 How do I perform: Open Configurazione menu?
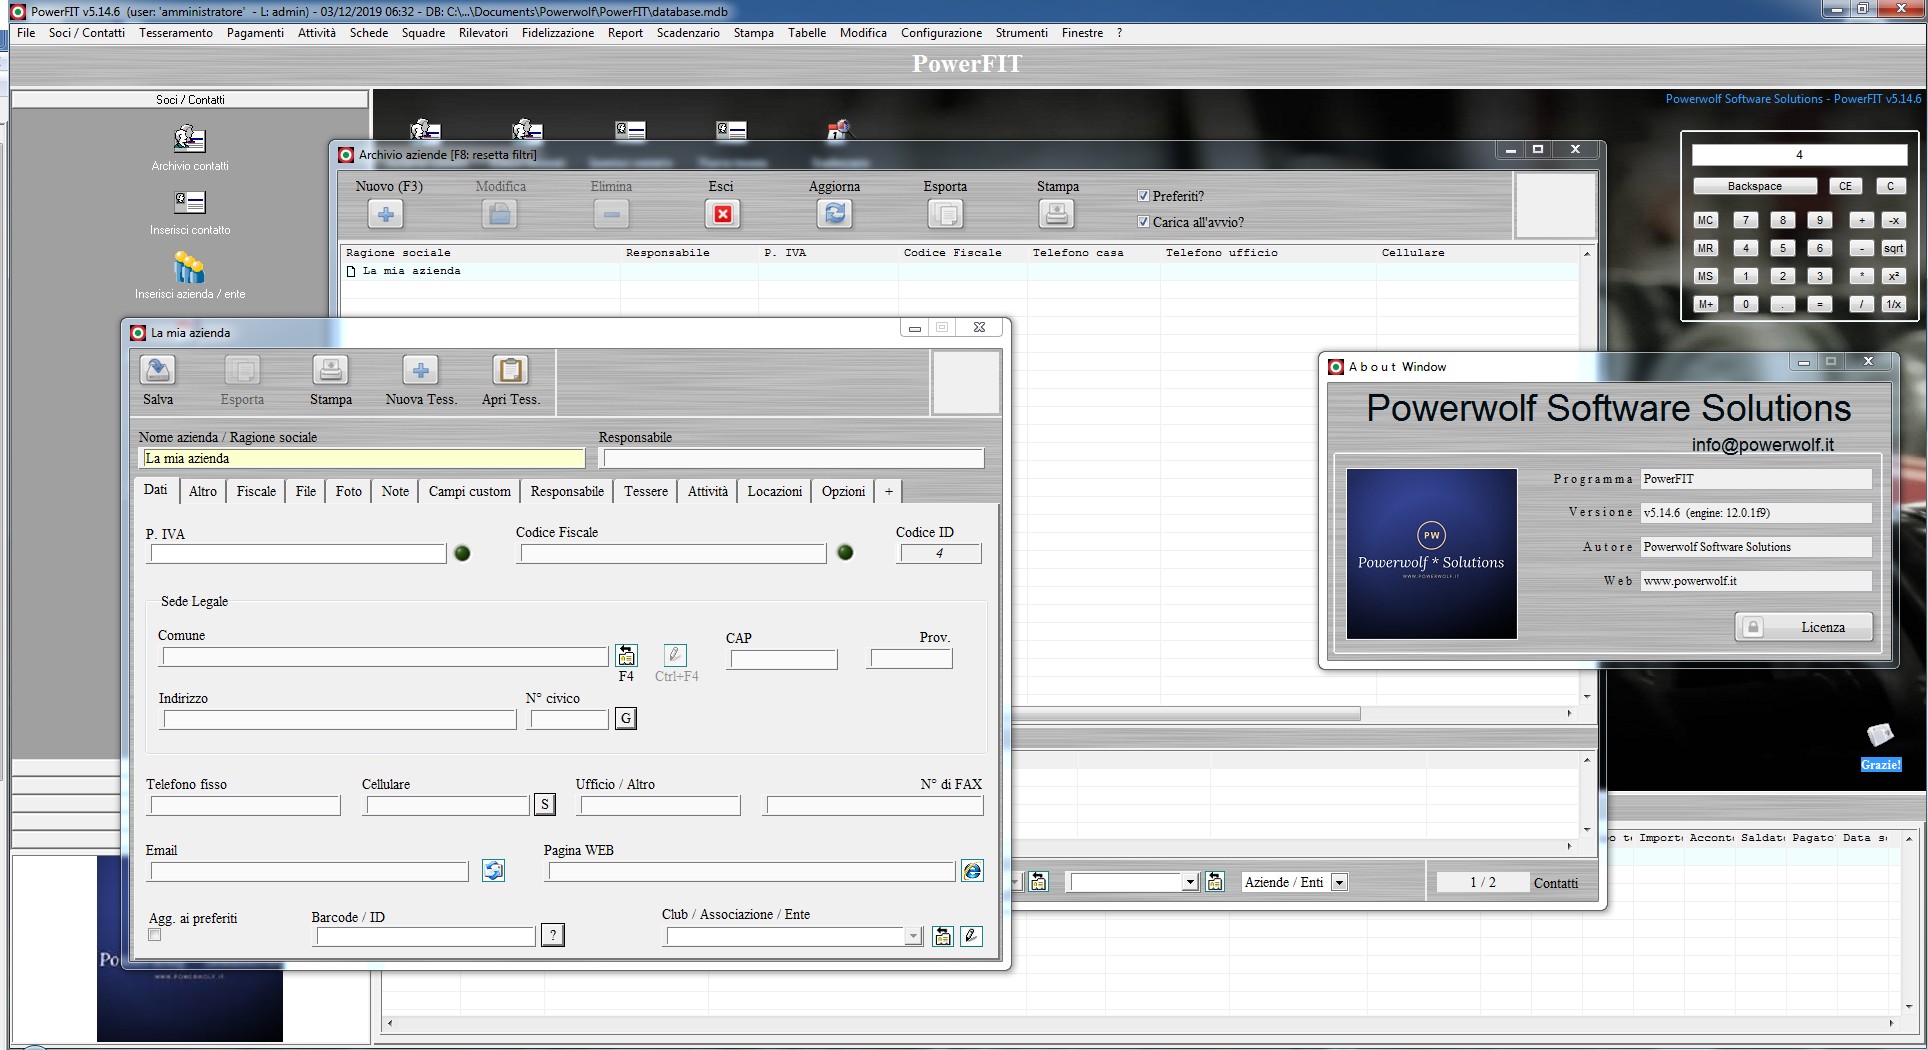(941, 33)
